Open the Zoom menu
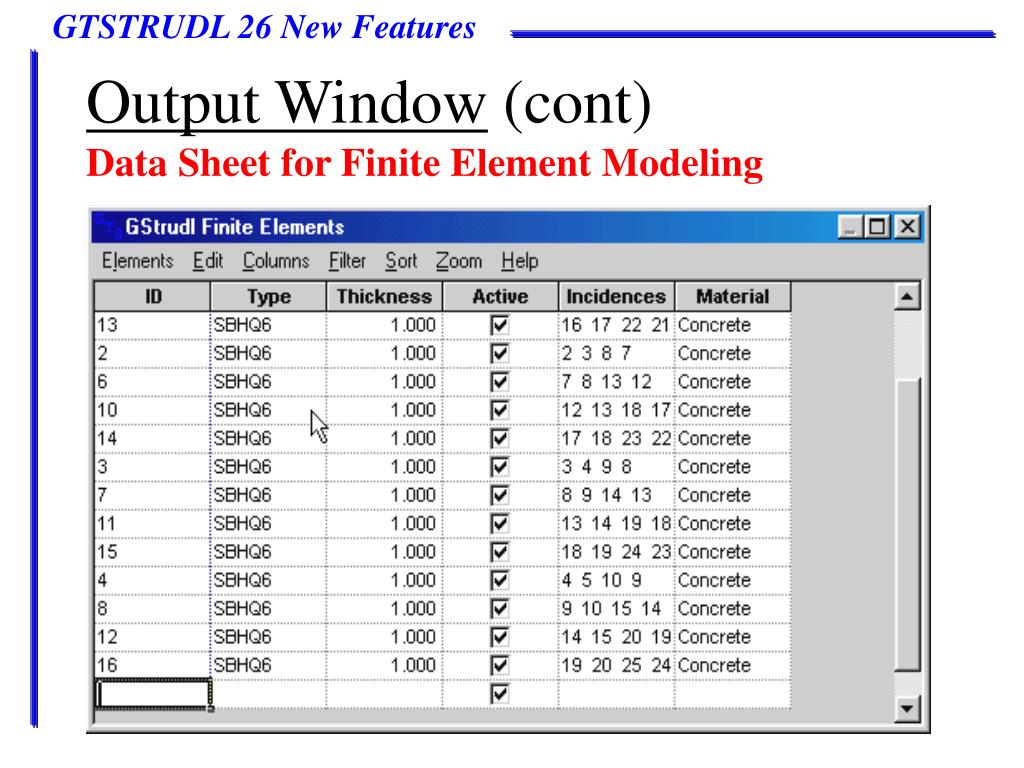 coord(459,261)
